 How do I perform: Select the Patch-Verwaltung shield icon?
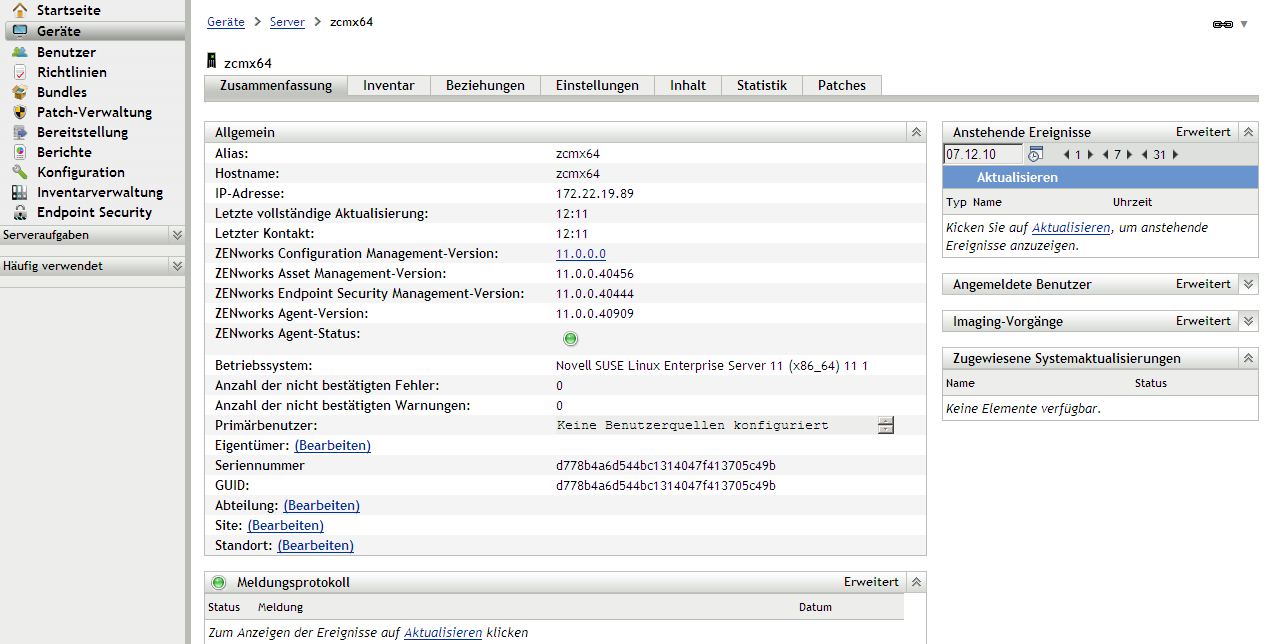20,112
